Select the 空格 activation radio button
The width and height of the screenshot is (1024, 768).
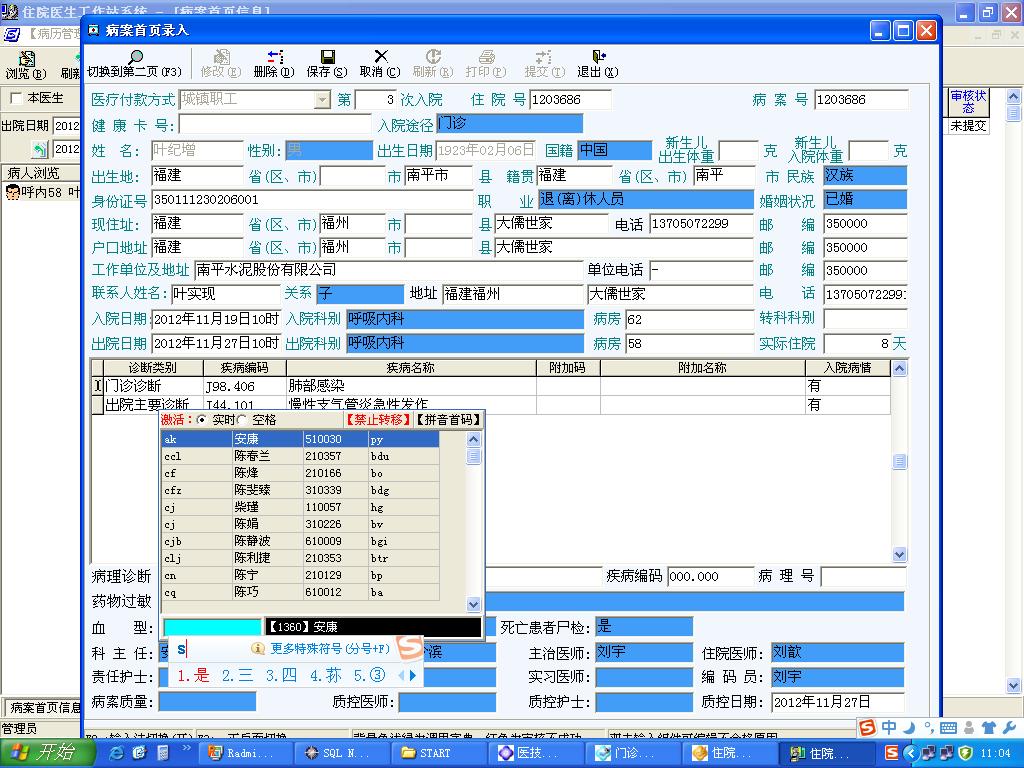242,419
